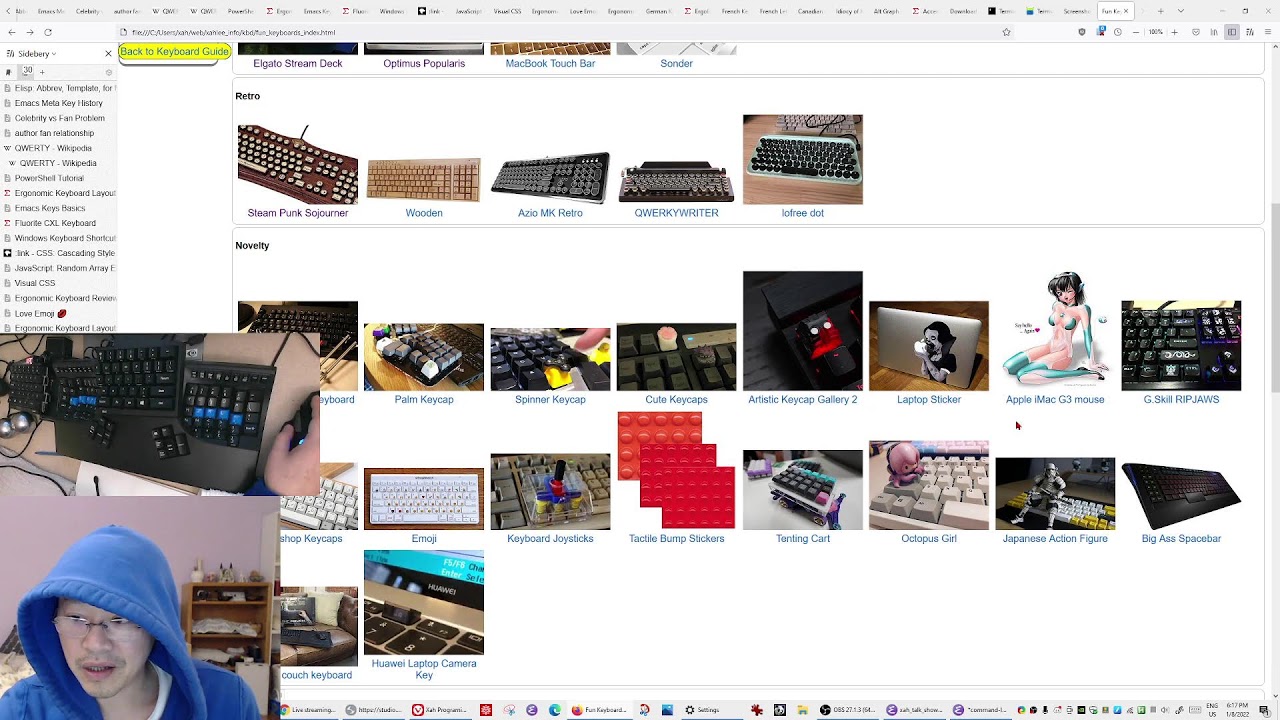Viewport: 1280px width, 720px height.
Task: Close the active Fun Keyboards tab
Action: point(1126,11)
